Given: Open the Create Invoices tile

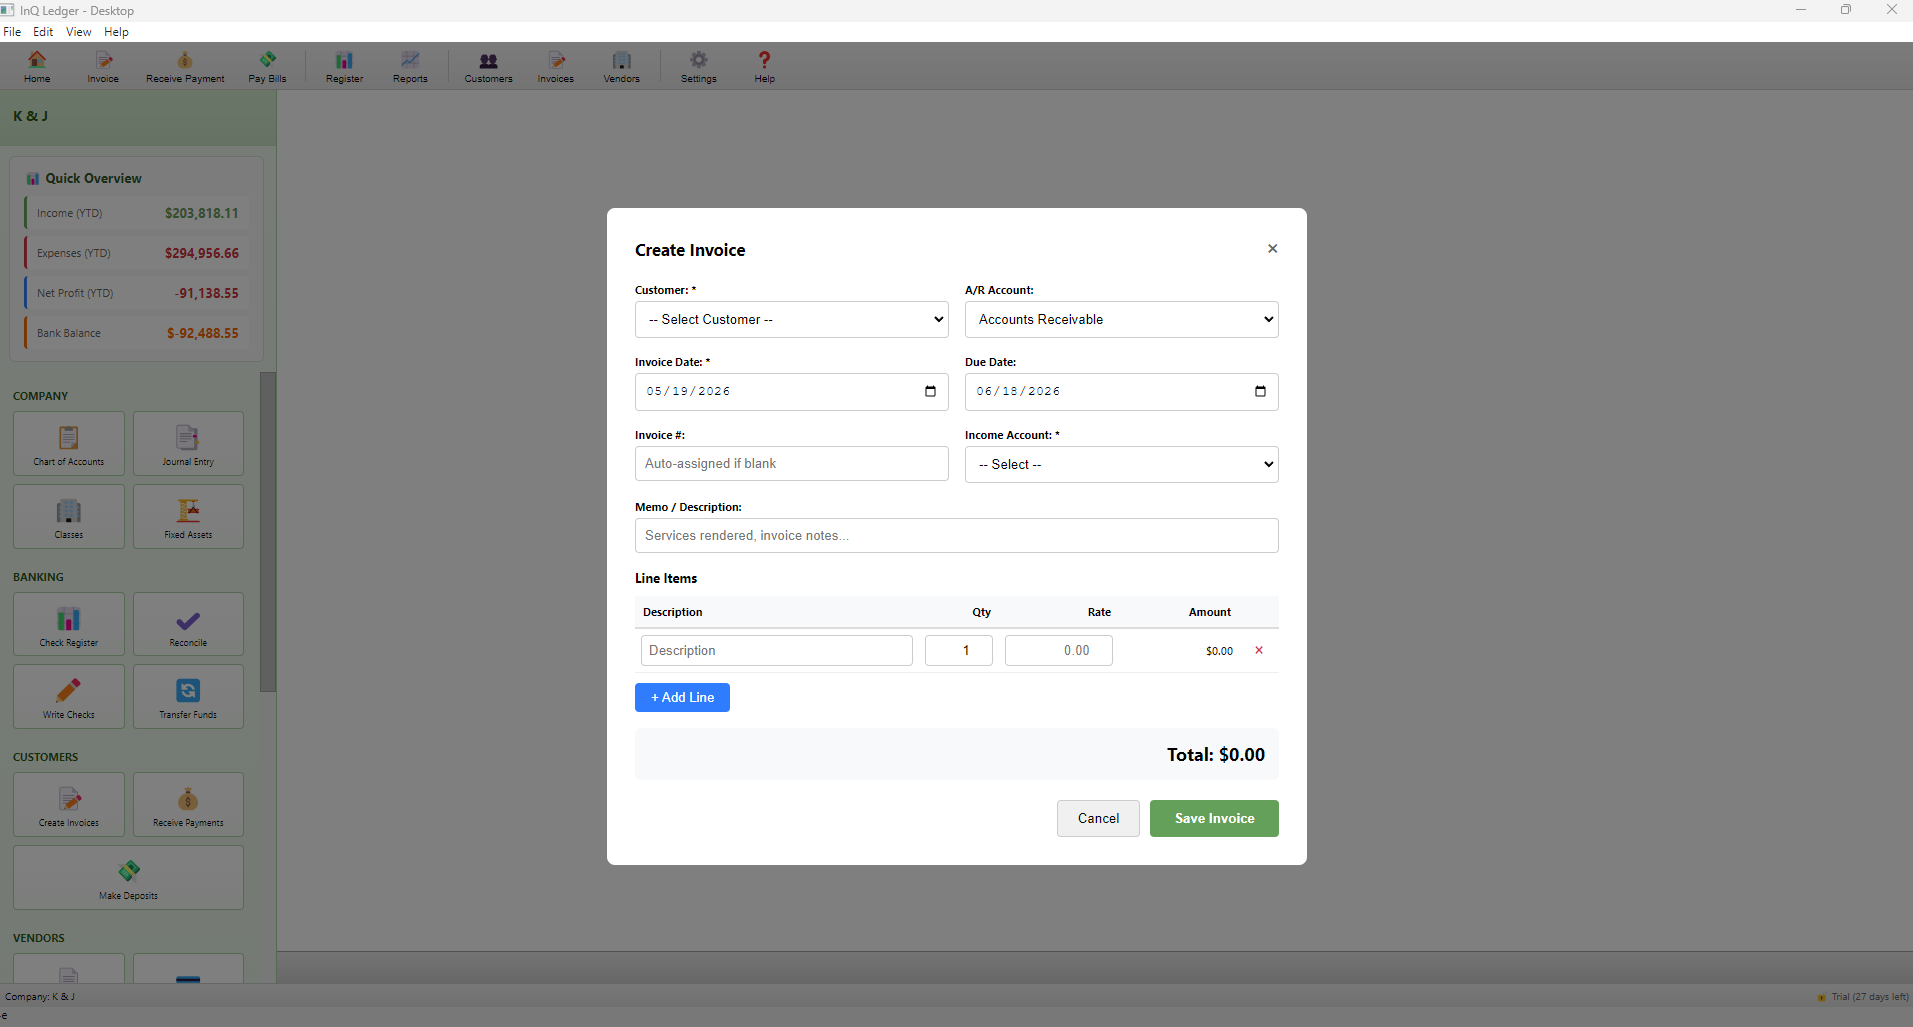Looking at the screenshot, I should 69,804.
